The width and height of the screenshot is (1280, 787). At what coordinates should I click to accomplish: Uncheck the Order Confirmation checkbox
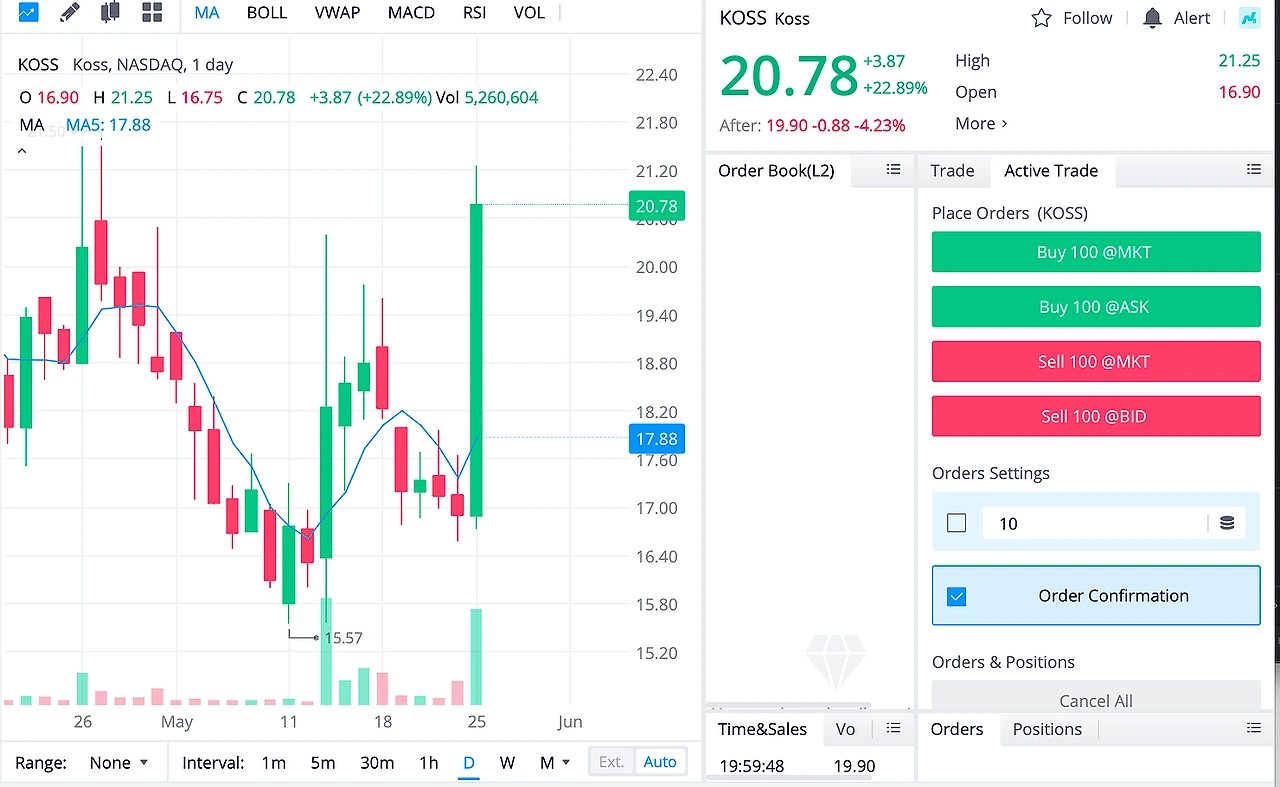coord(957,596)
